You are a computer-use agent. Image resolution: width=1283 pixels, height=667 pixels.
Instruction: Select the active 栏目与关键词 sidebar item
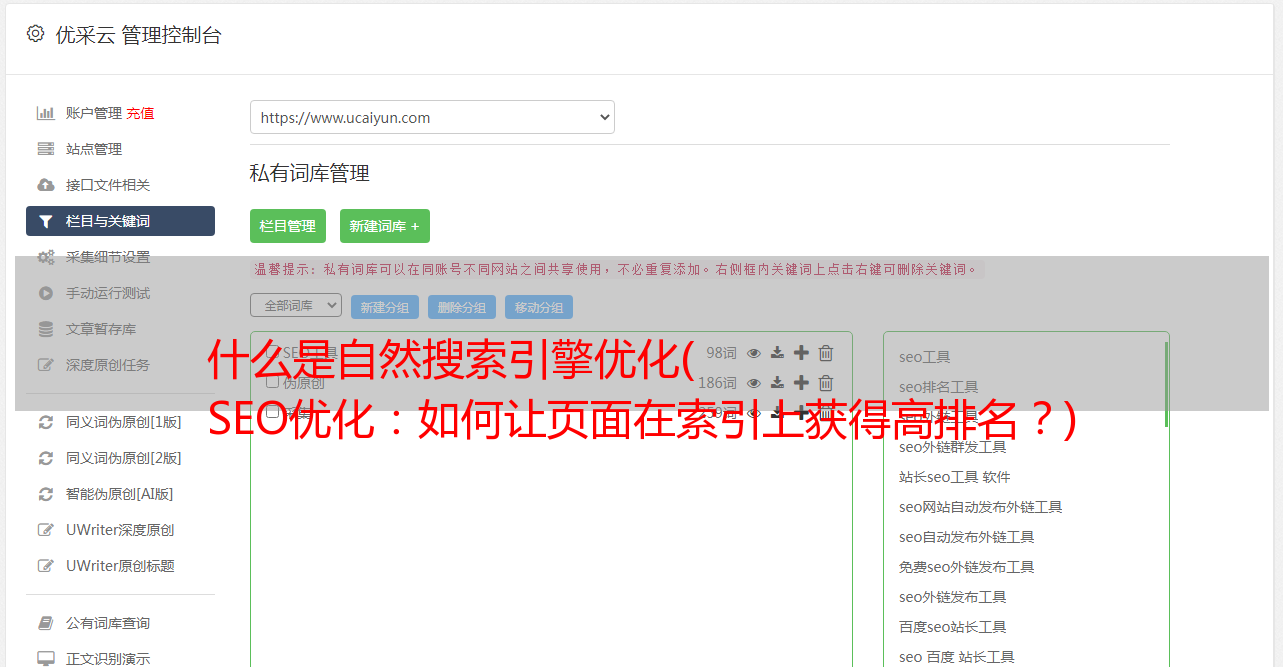[120, 221]
